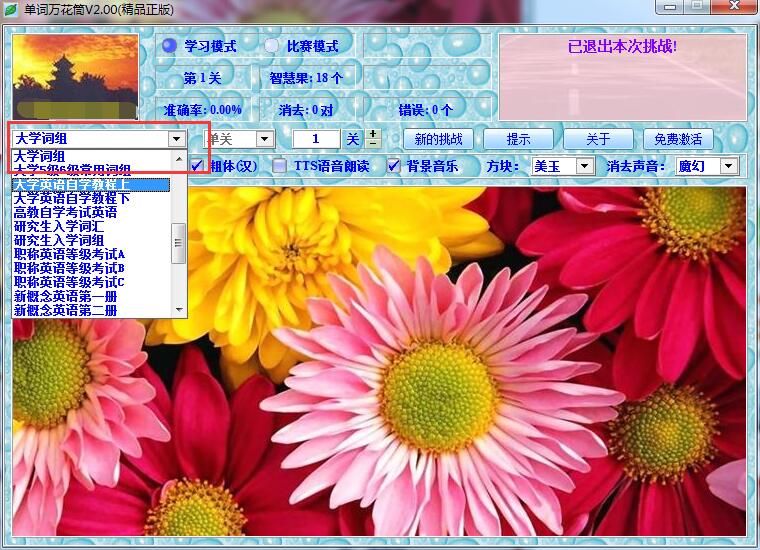Image resolution: width=760 pixels, height=550 pixels.
Task: Click the level number input field
Action: 316,139
